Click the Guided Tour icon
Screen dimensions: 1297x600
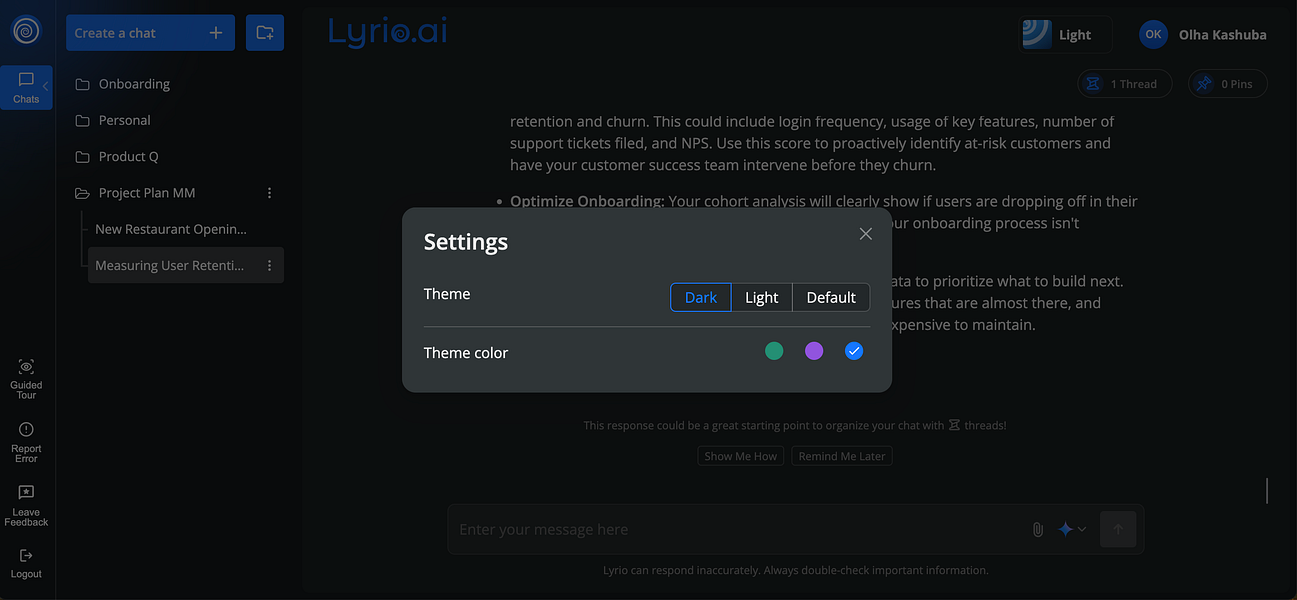tap(25, 366)
